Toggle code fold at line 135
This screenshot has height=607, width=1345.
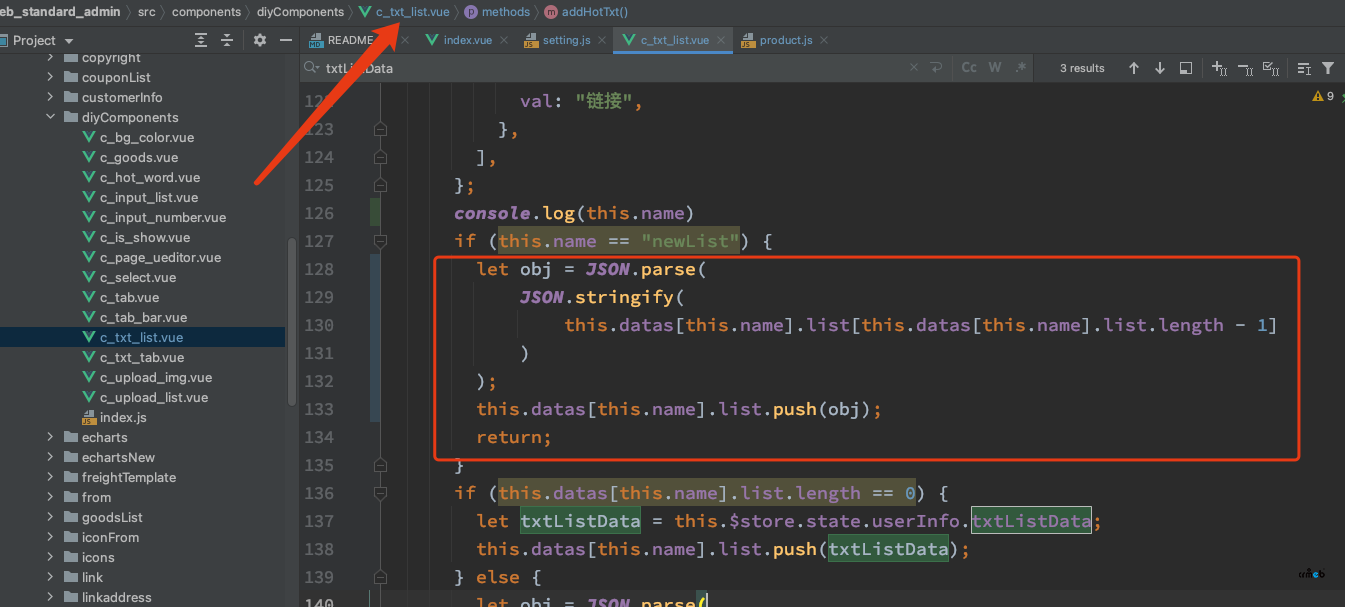[x=379, y=465]
